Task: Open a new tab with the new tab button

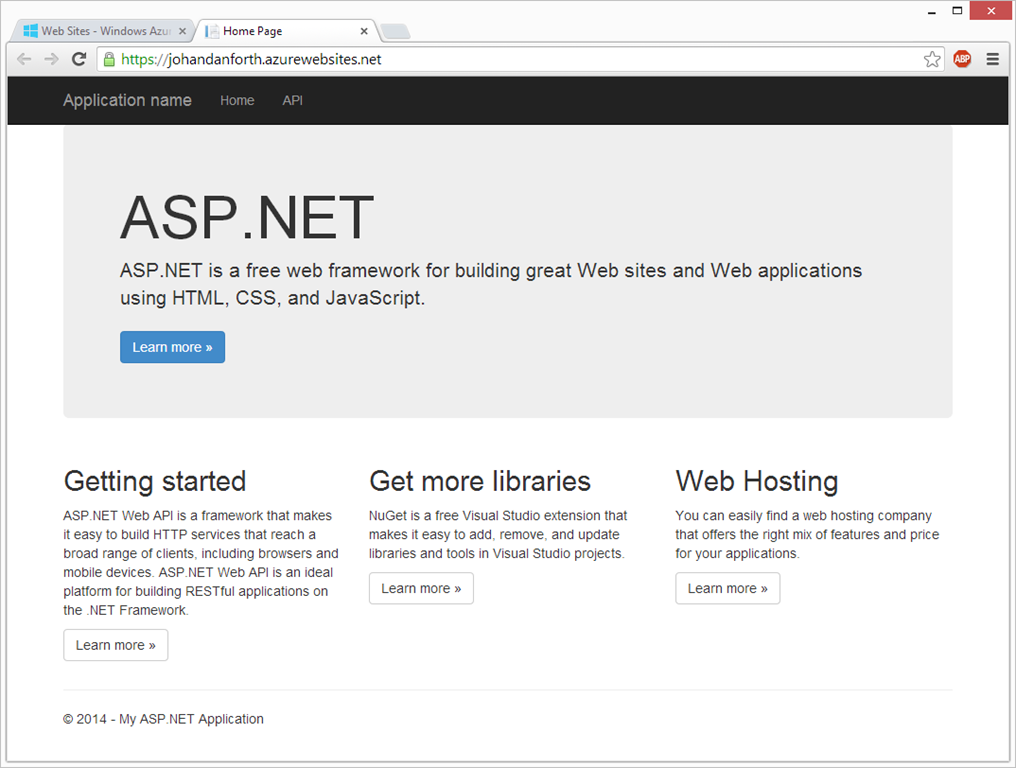Action: coord(395,31)
